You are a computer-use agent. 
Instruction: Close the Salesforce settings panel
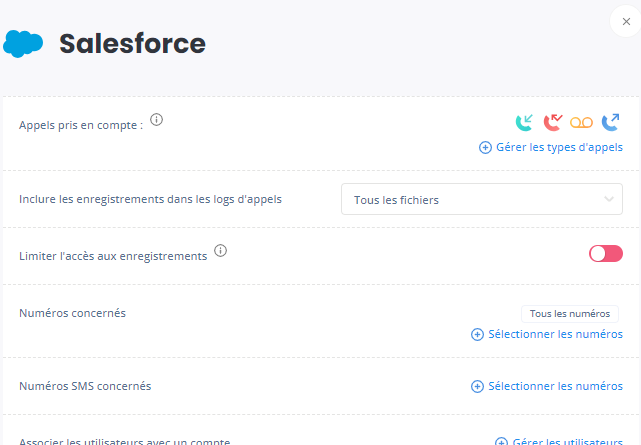click(x=626, y=22)
